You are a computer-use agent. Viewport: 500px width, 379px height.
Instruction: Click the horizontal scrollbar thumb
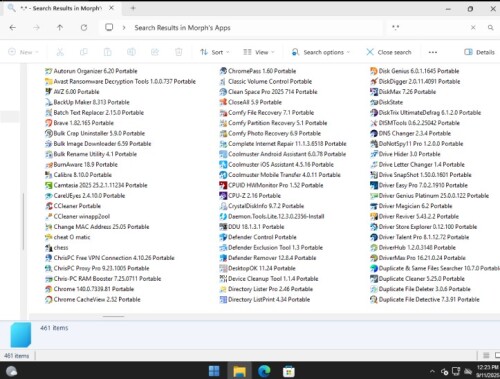click(113, 316)
